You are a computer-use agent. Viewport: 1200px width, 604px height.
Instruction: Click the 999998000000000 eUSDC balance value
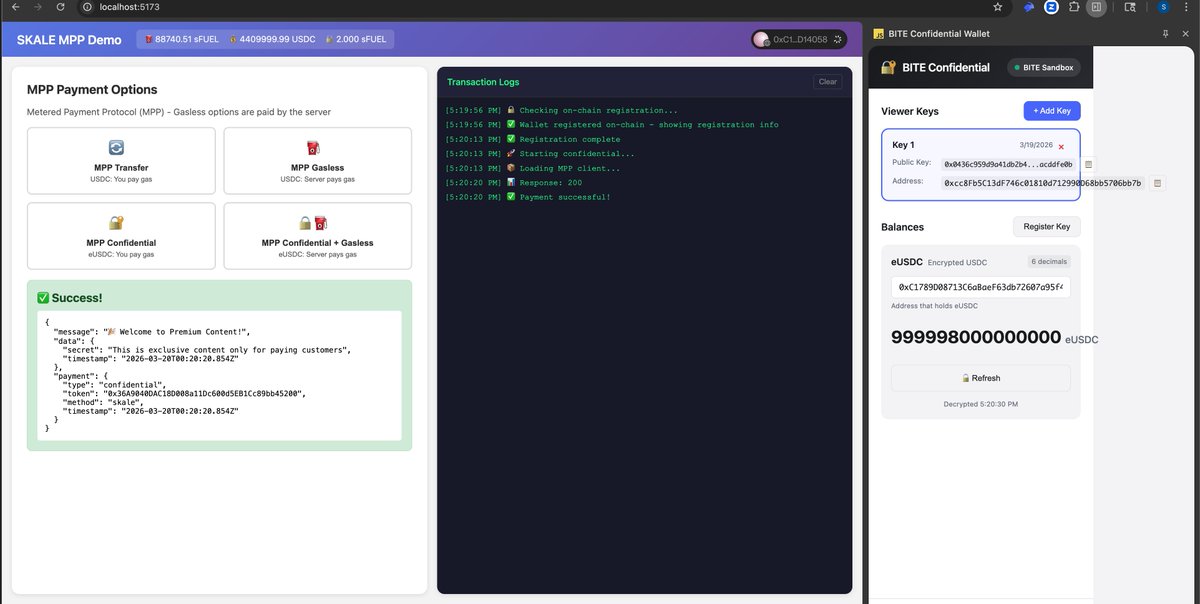click(x=976, y=338)
